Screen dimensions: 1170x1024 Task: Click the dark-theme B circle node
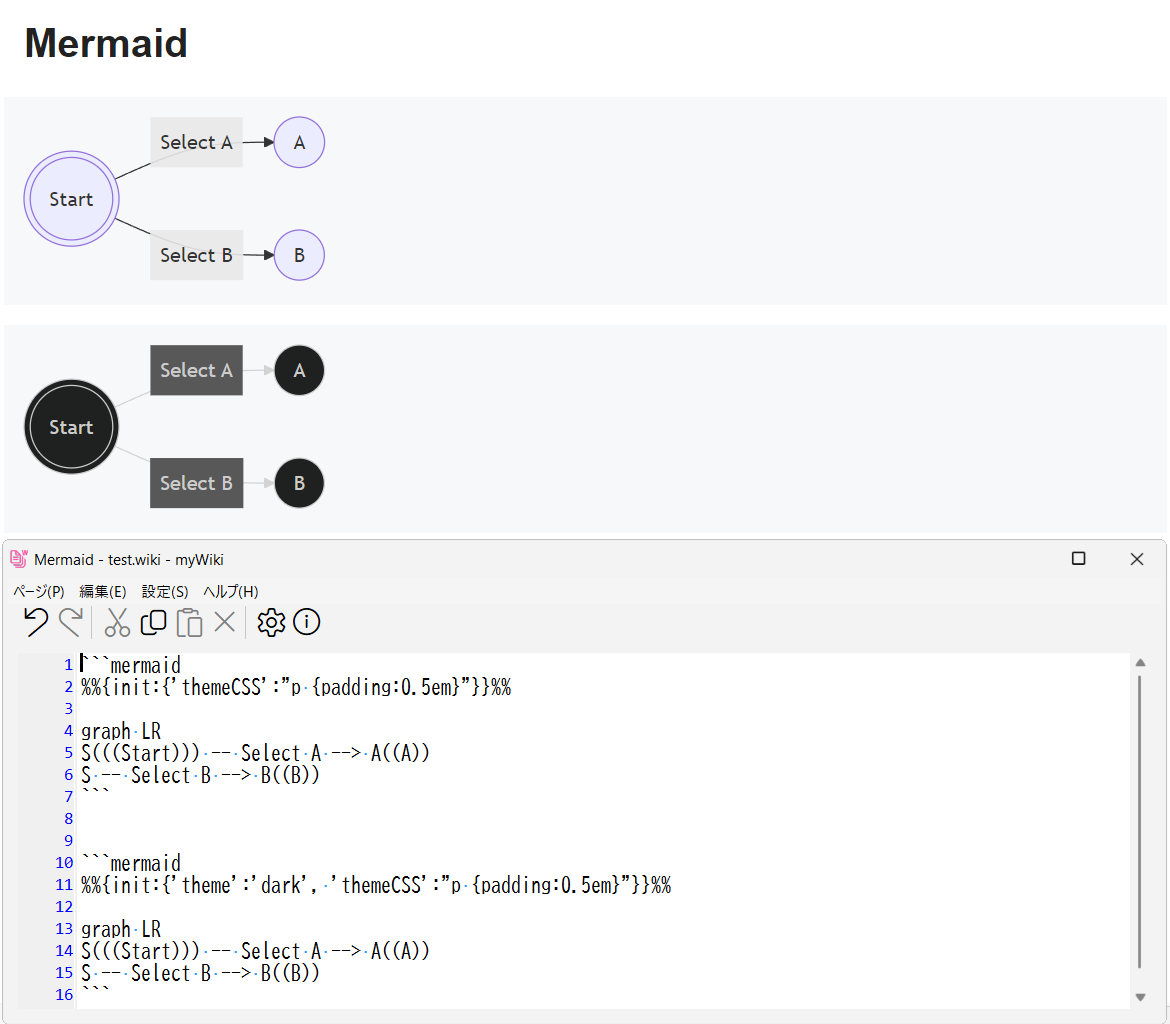click(x=299, y=483)
